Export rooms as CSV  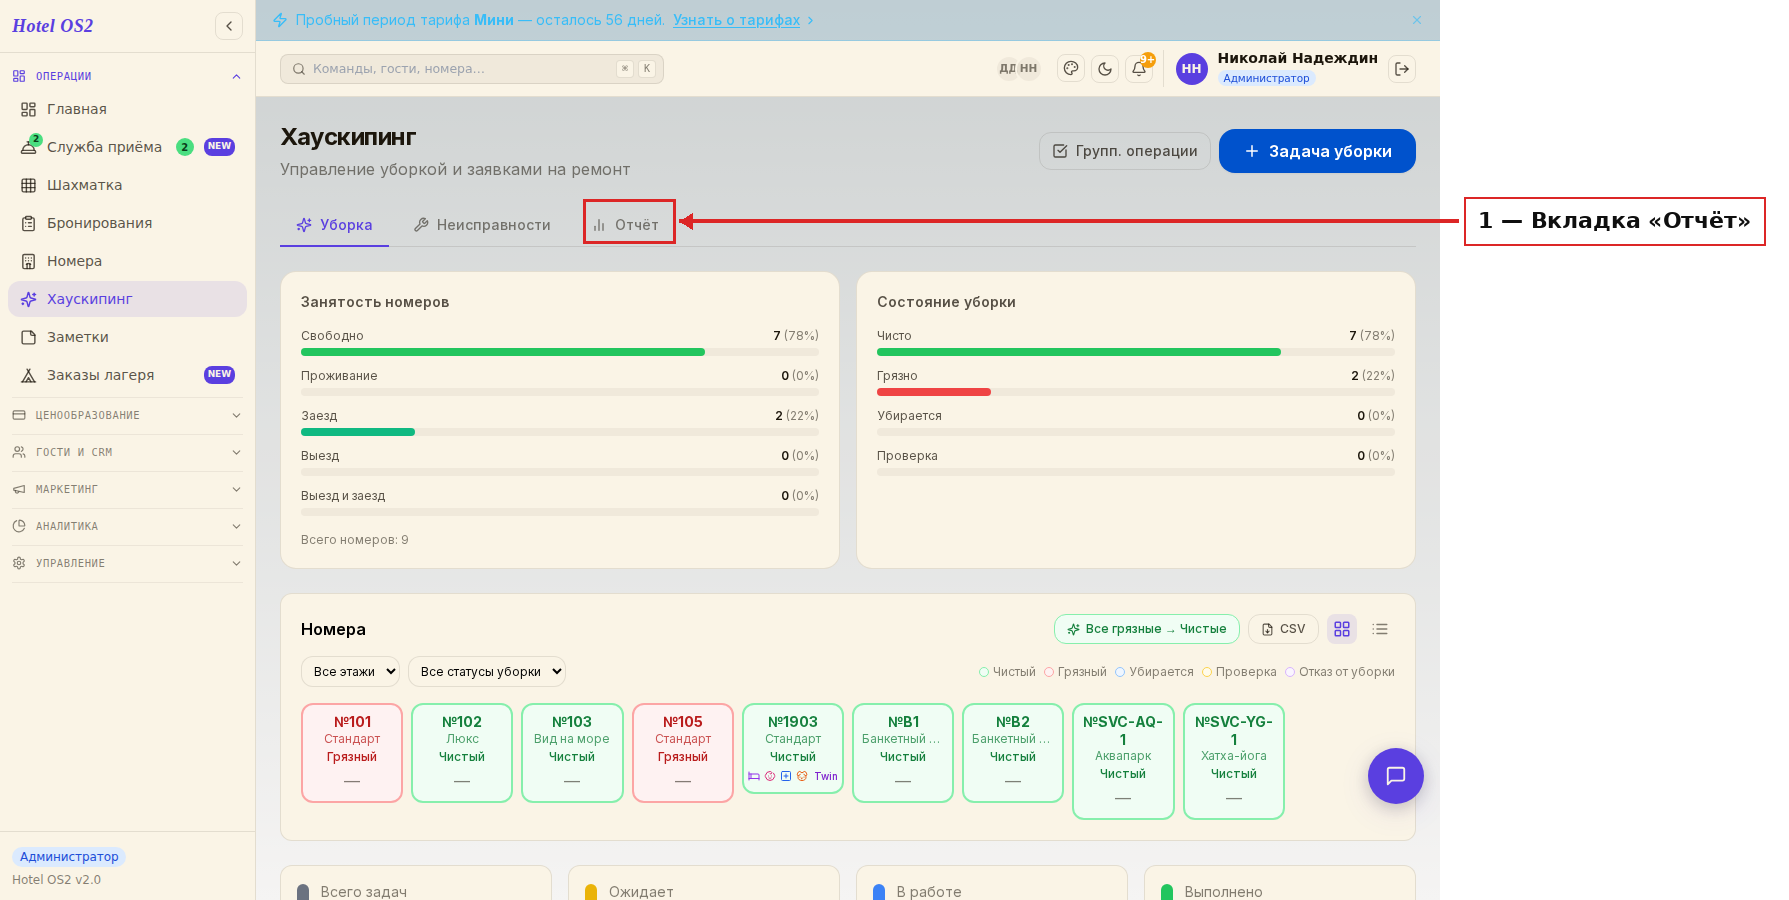click(x=1283, y=629)
